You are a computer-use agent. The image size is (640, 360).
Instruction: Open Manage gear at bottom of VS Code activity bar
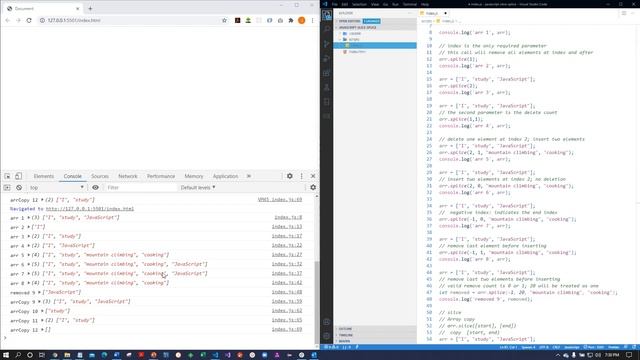(327, 336)
